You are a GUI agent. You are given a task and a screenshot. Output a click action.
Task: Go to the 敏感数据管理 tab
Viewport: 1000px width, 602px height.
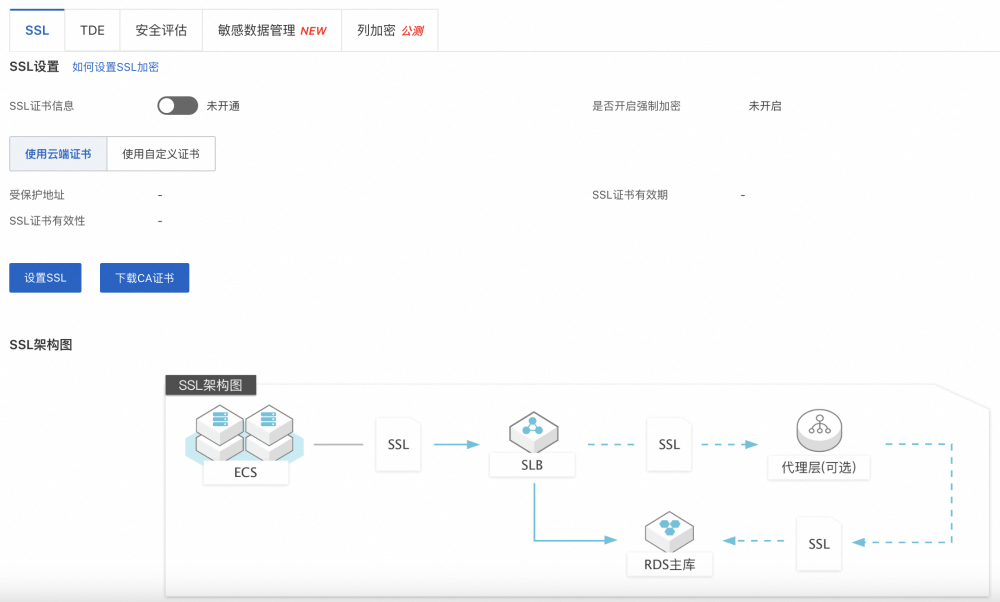(271, 31)
